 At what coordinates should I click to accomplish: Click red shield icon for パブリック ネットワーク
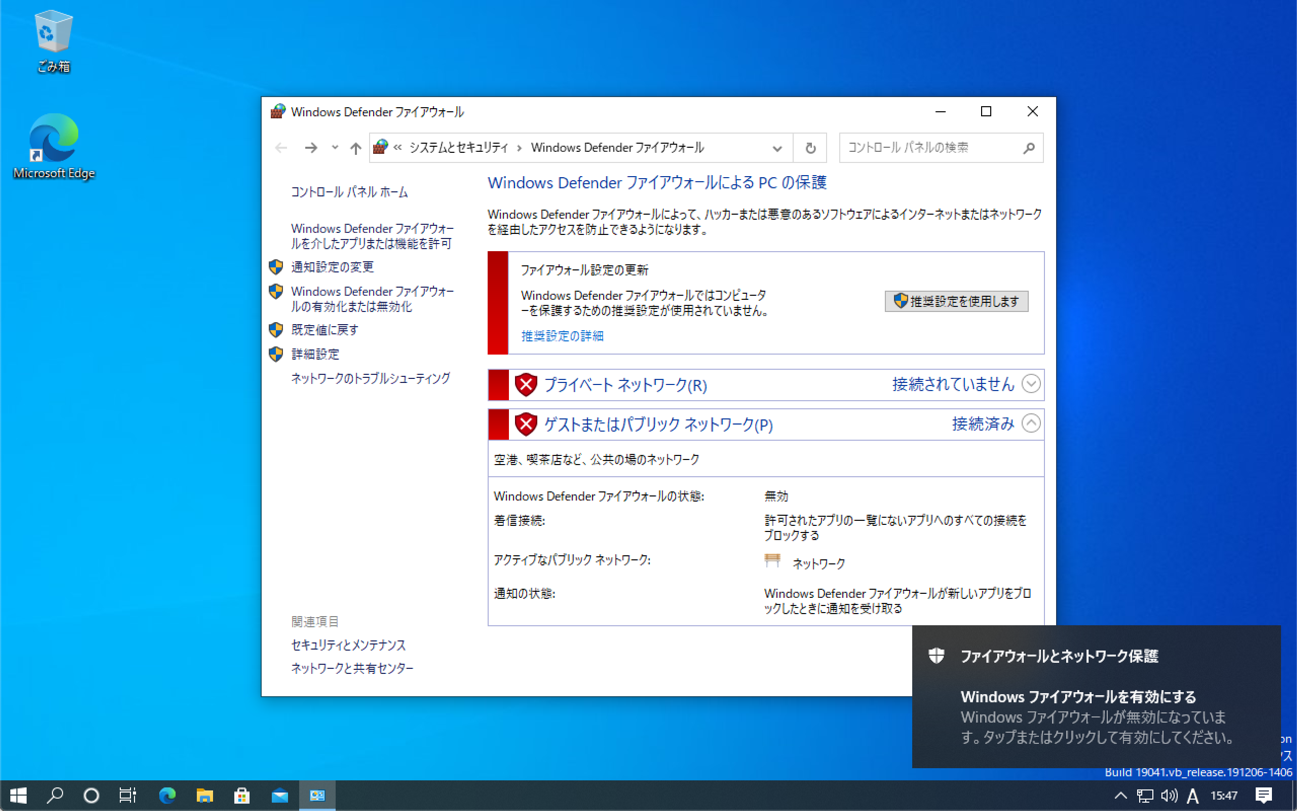(526, 425)
